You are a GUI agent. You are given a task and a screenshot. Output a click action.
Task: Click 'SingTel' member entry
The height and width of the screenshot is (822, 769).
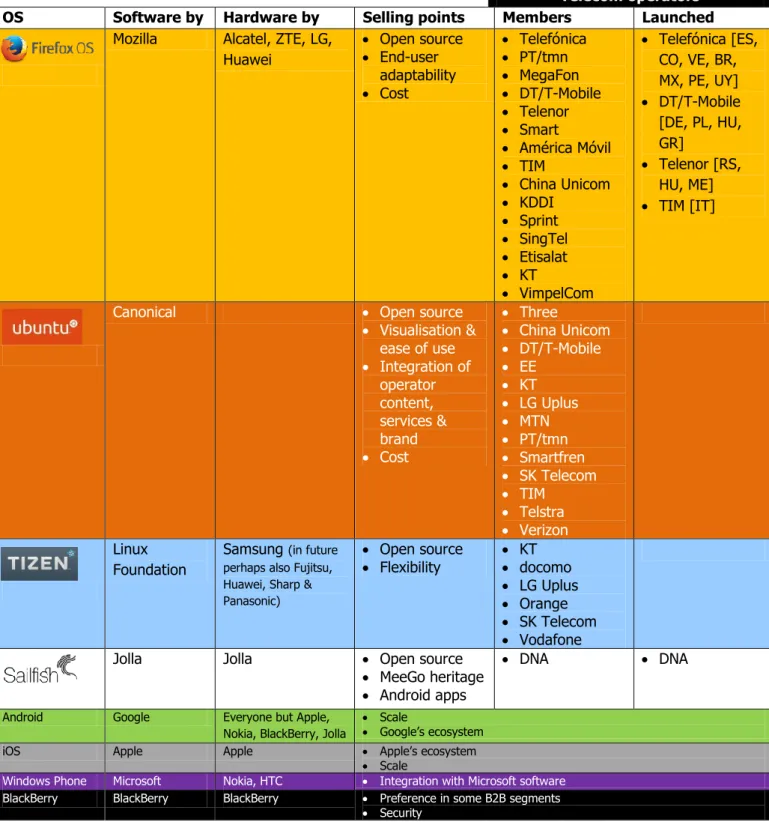coord(543,239)
